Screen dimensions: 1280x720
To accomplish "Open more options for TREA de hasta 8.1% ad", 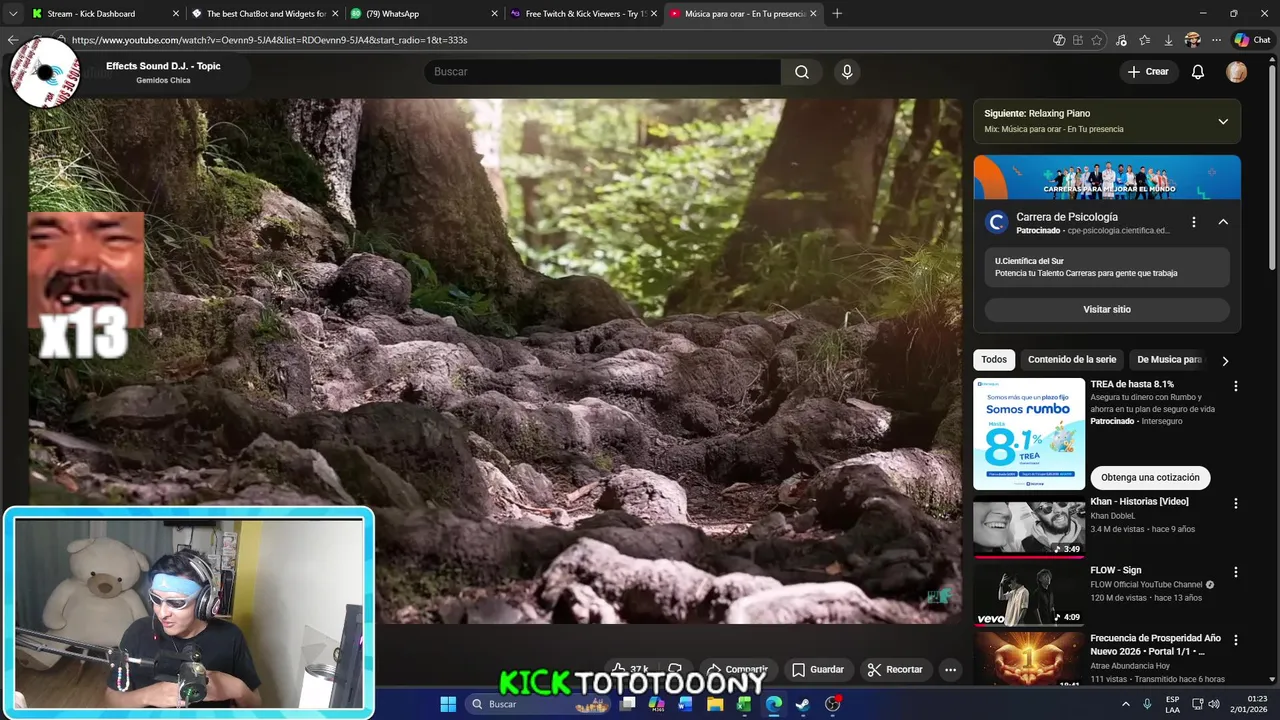I will pyautogui.click(x=1235, y=386).
